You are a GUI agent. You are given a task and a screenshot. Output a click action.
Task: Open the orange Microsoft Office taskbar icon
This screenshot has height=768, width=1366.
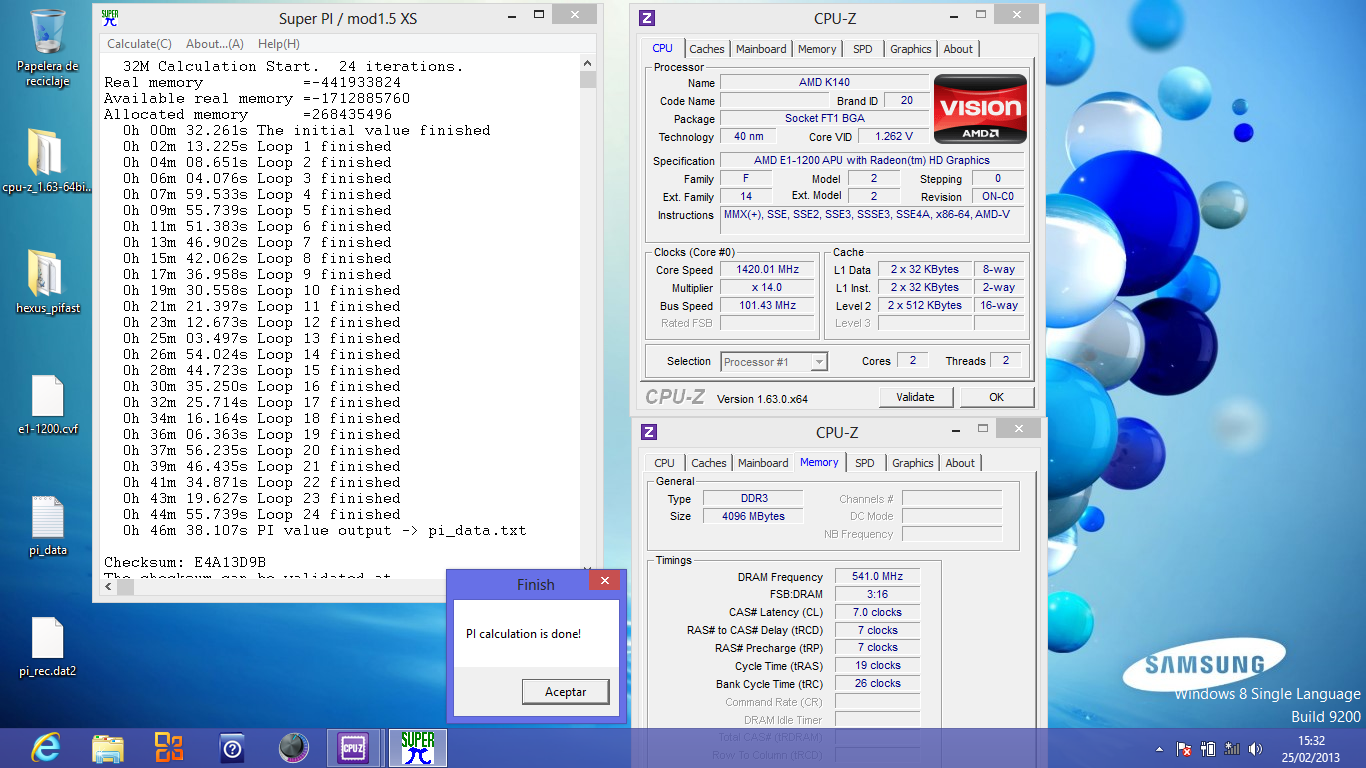[x=169, y=748]
